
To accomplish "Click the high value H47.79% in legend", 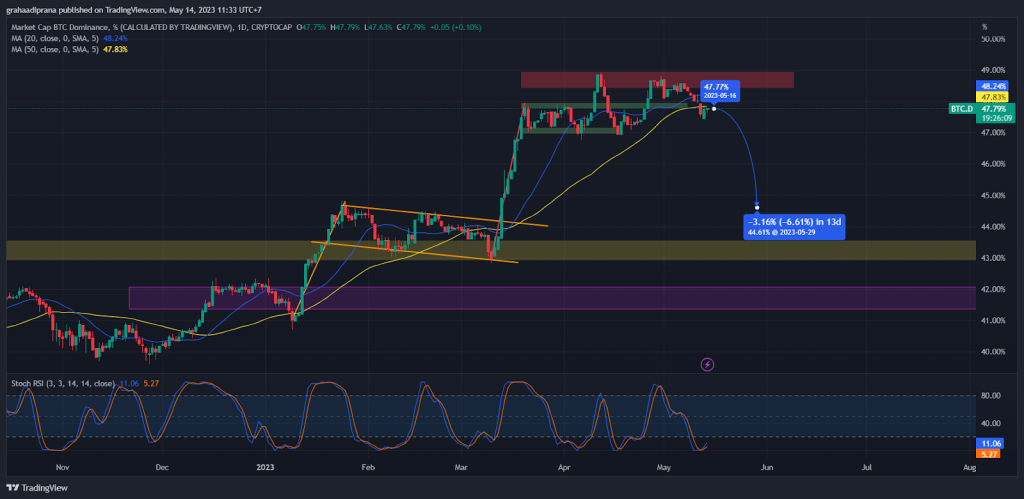I will [345, 27].
